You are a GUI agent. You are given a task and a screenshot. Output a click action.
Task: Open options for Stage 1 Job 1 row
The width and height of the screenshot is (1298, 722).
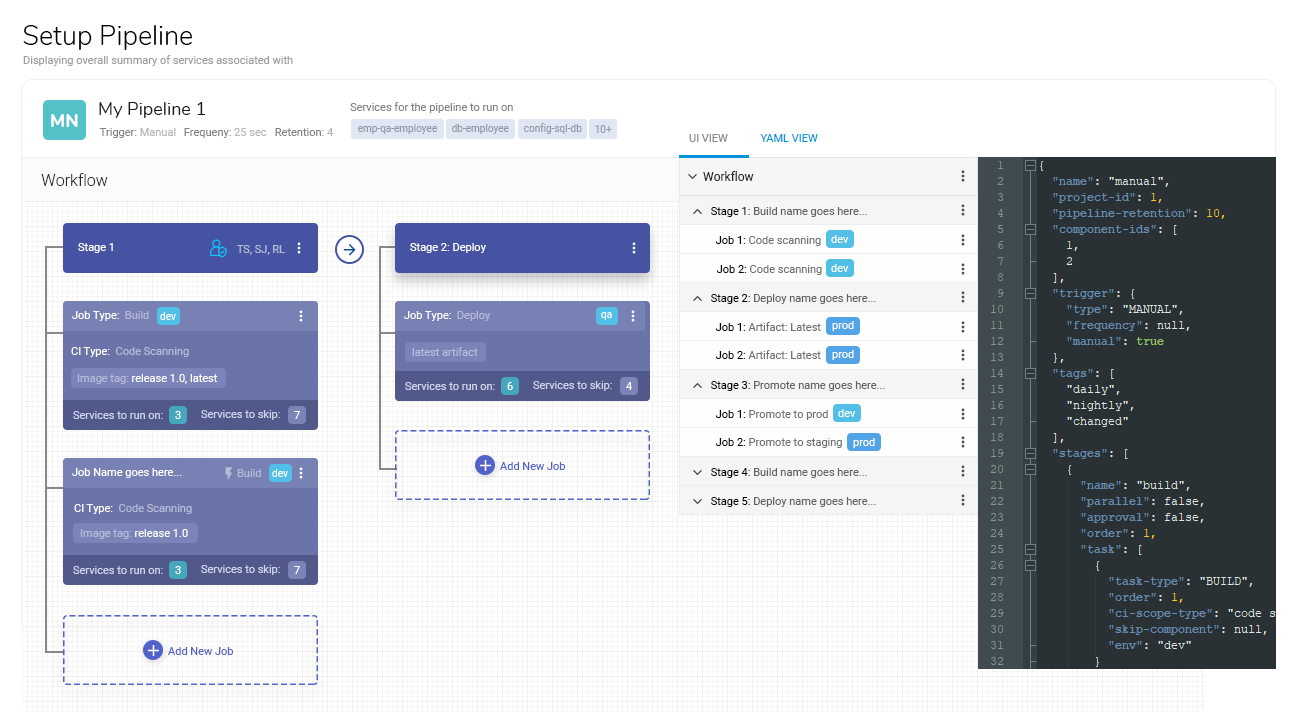[963, 240]
